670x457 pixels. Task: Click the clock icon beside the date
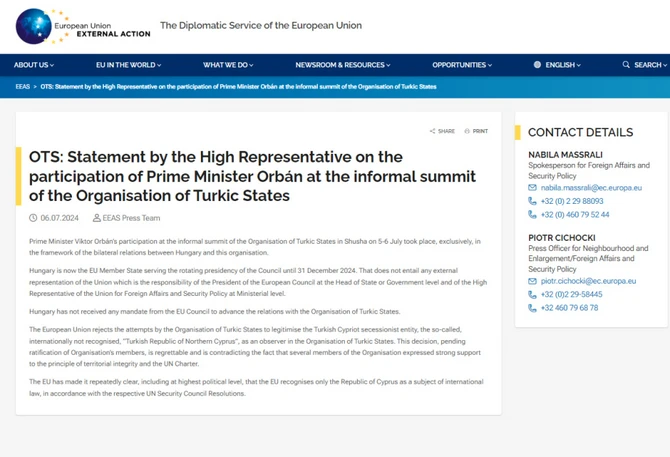33,218
